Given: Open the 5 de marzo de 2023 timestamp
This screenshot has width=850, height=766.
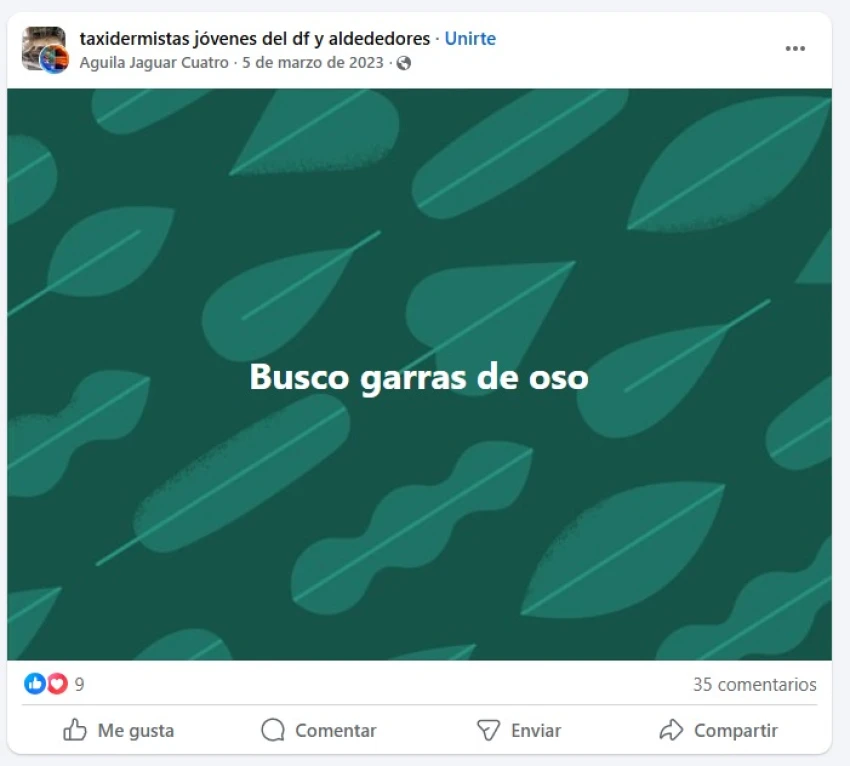Looking at the screenshot, I should 313,63.
